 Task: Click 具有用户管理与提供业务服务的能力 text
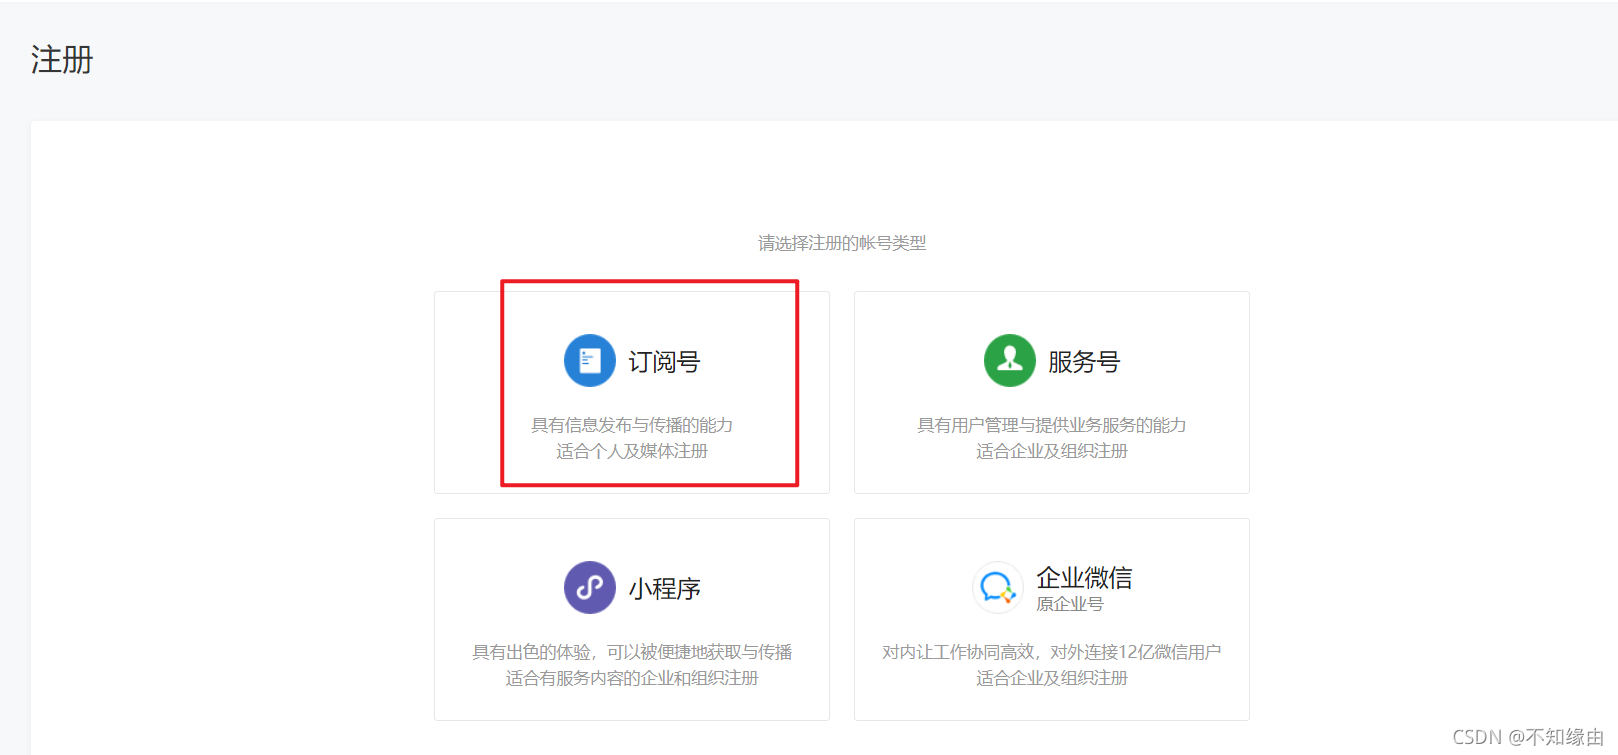point(1052,425)
